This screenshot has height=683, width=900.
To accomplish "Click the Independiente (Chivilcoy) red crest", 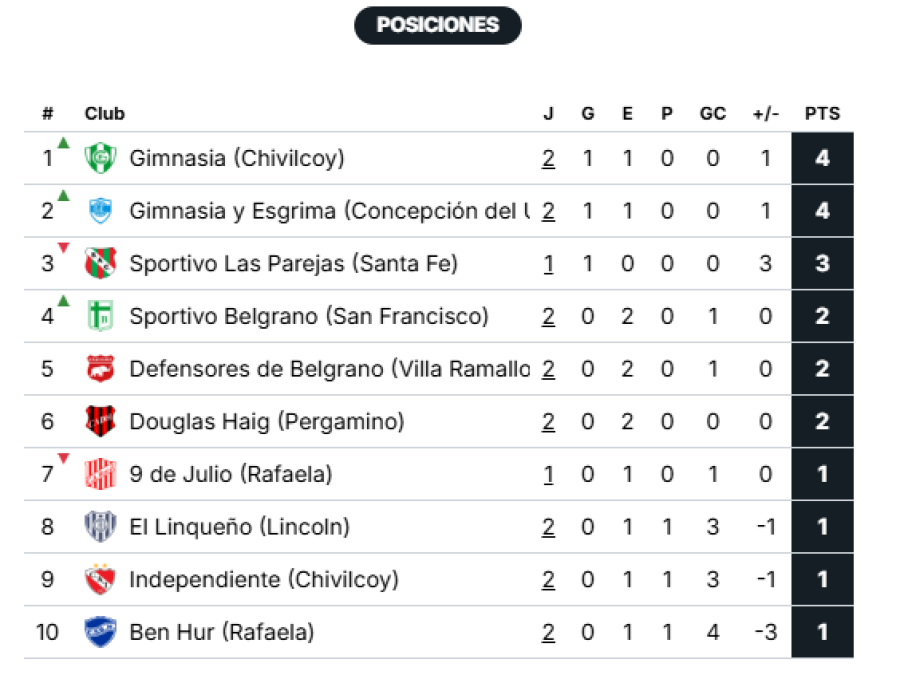I will coord(100,580).
